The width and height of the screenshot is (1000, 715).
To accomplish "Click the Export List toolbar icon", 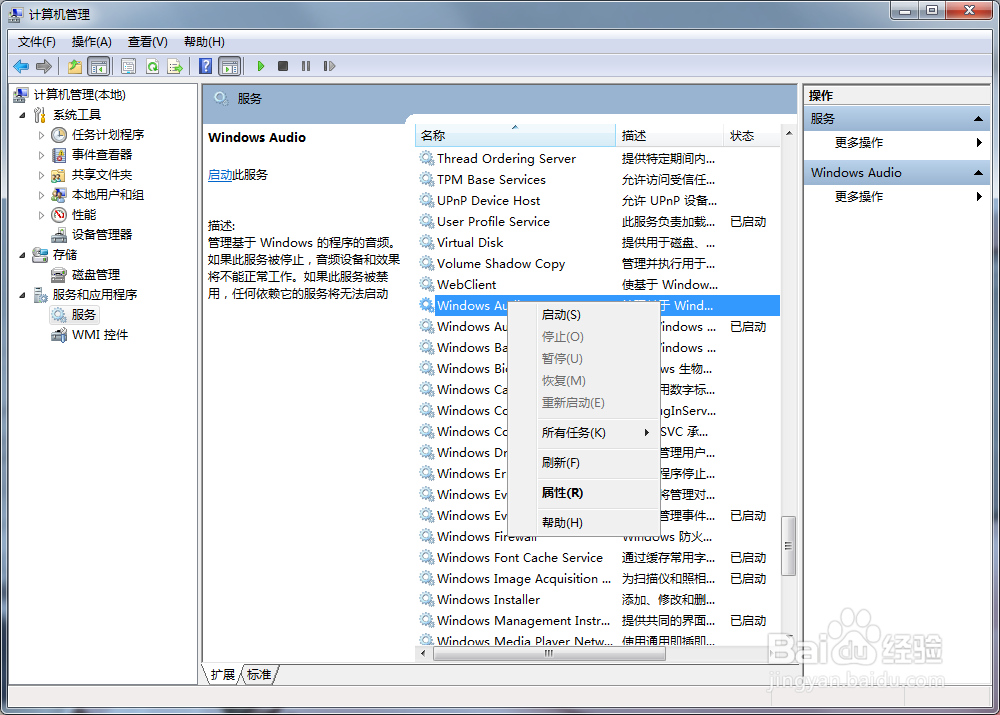I will pos(175,66).
